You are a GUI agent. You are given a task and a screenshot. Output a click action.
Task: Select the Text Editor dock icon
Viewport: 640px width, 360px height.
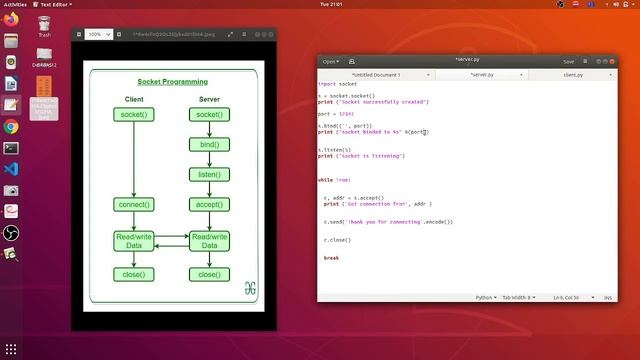(11, 105)
